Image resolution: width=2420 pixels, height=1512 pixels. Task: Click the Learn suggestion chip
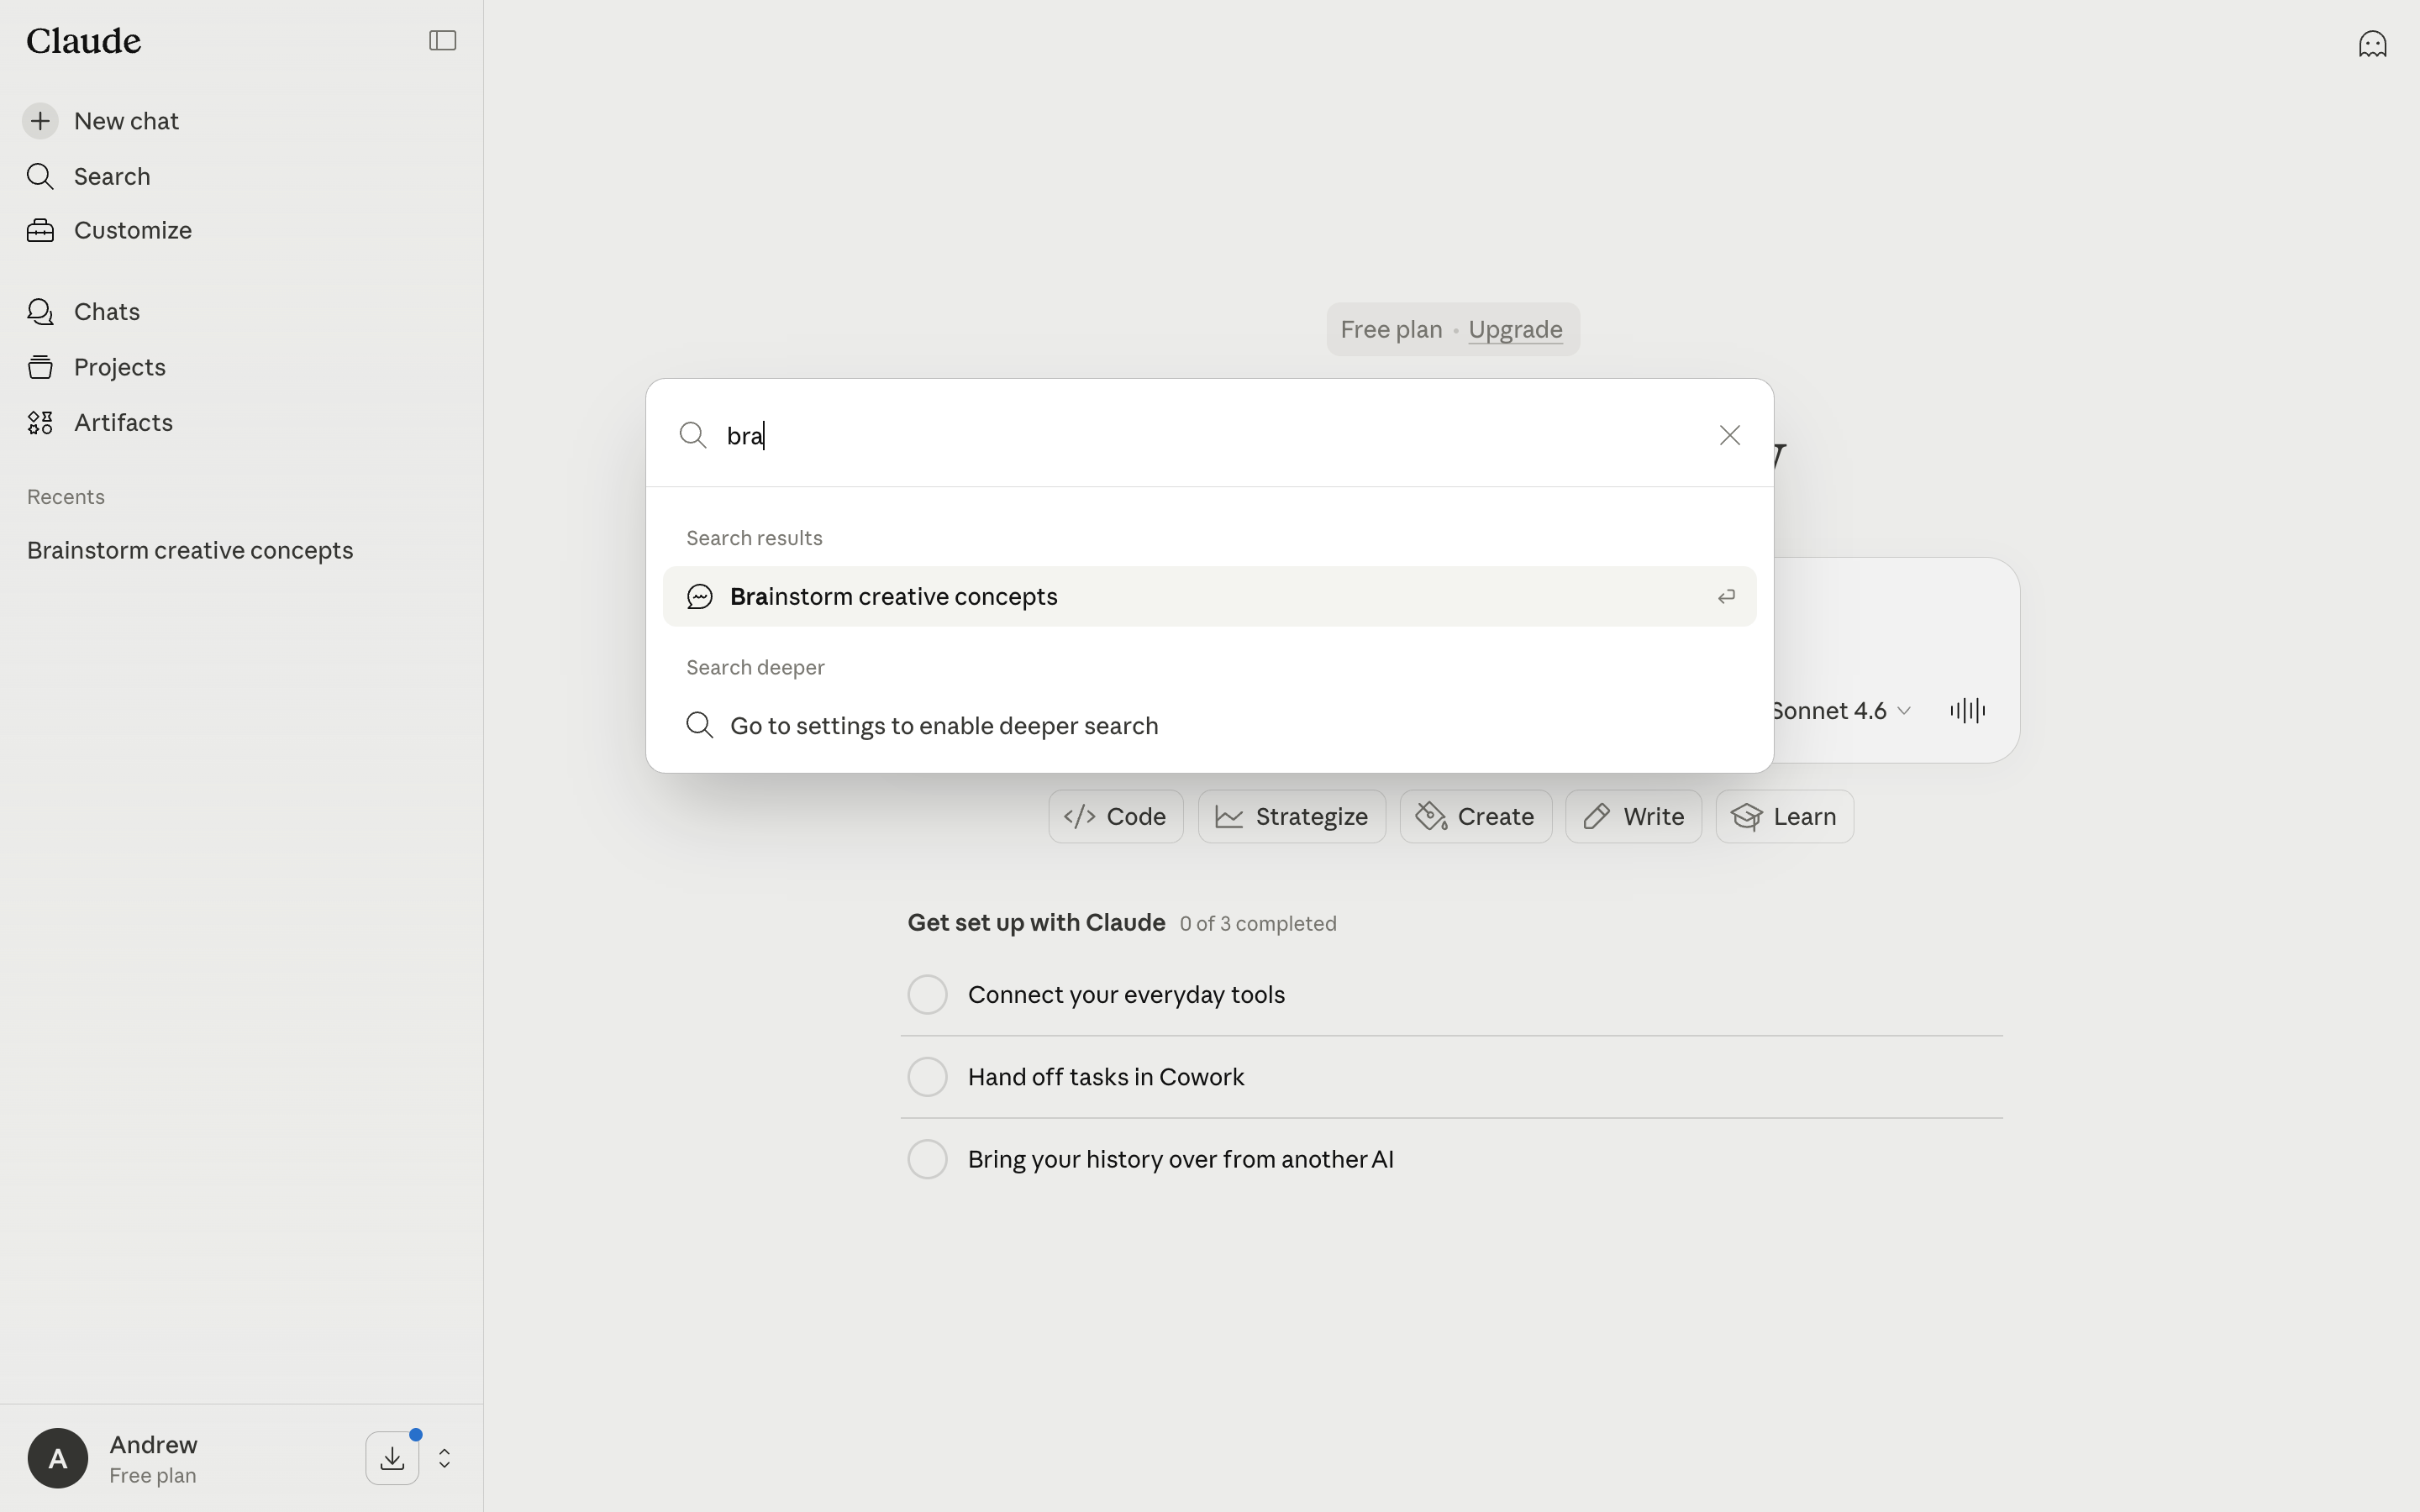(1784, 816)
